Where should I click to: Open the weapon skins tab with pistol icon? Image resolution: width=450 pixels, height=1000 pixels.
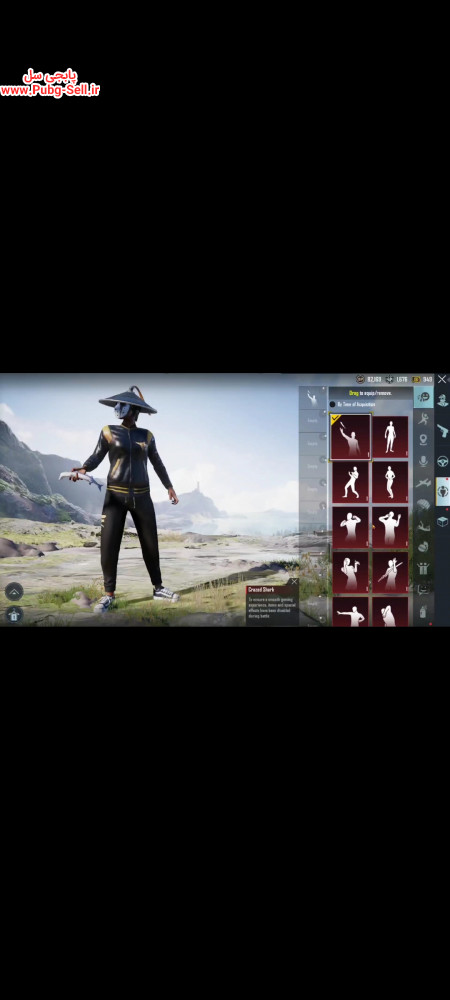[x=442, y=430]
